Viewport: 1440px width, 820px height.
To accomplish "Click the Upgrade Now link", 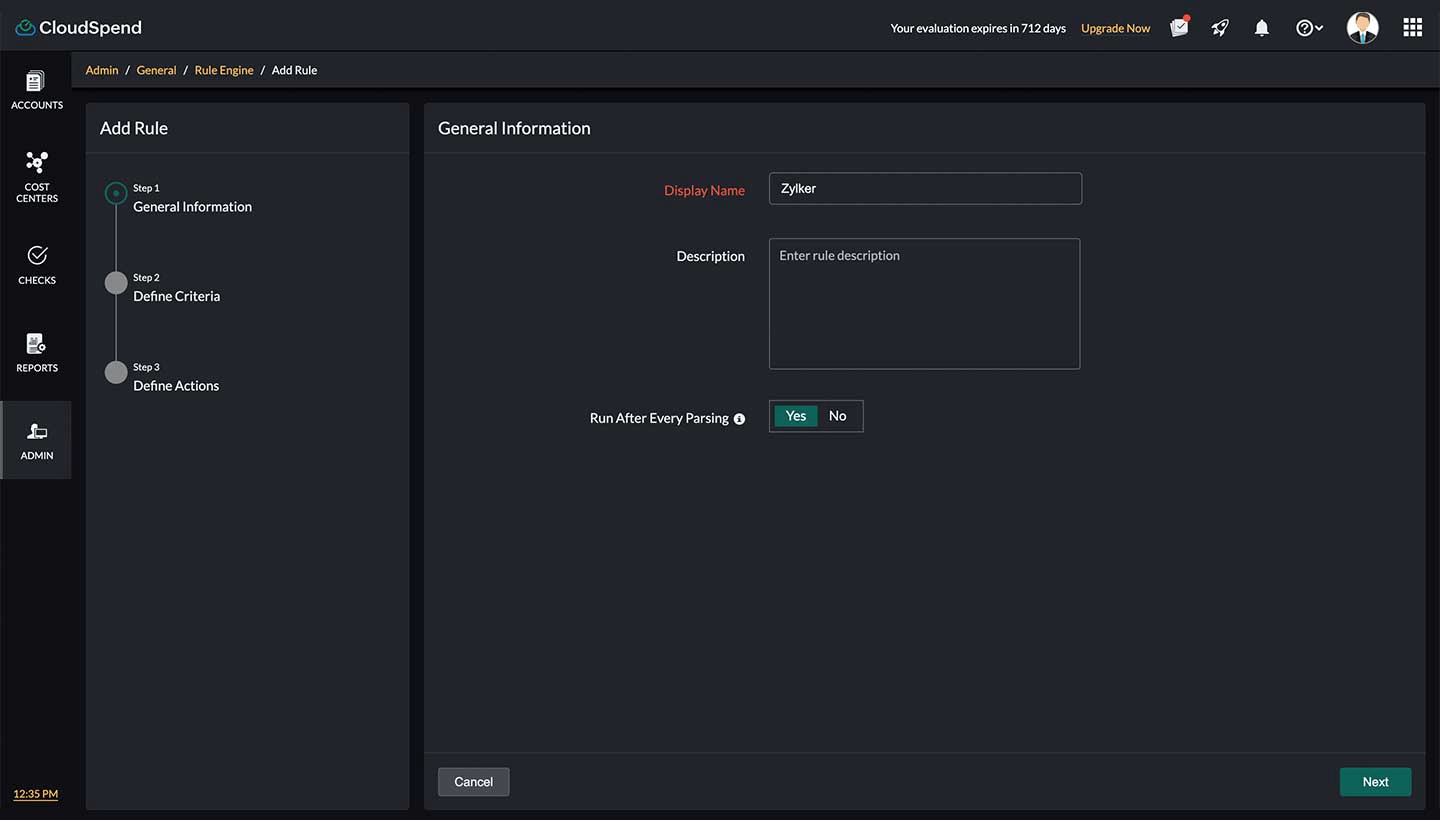I will (x=1115, y=28).
